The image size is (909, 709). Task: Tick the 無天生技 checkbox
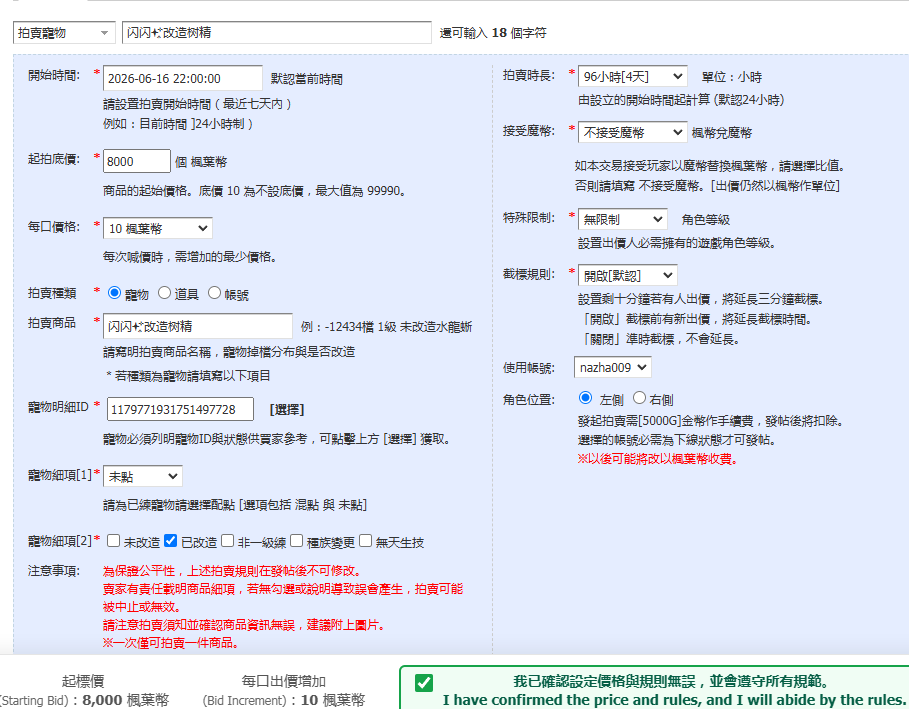(x=365, y=541)
